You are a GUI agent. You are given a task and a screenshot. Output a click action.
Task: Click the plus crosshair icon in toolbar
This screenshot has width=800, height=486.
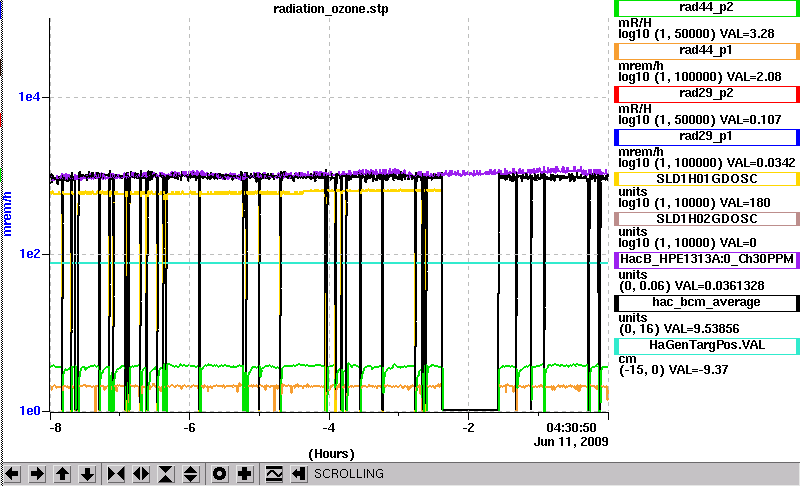(x=245, y=474)
